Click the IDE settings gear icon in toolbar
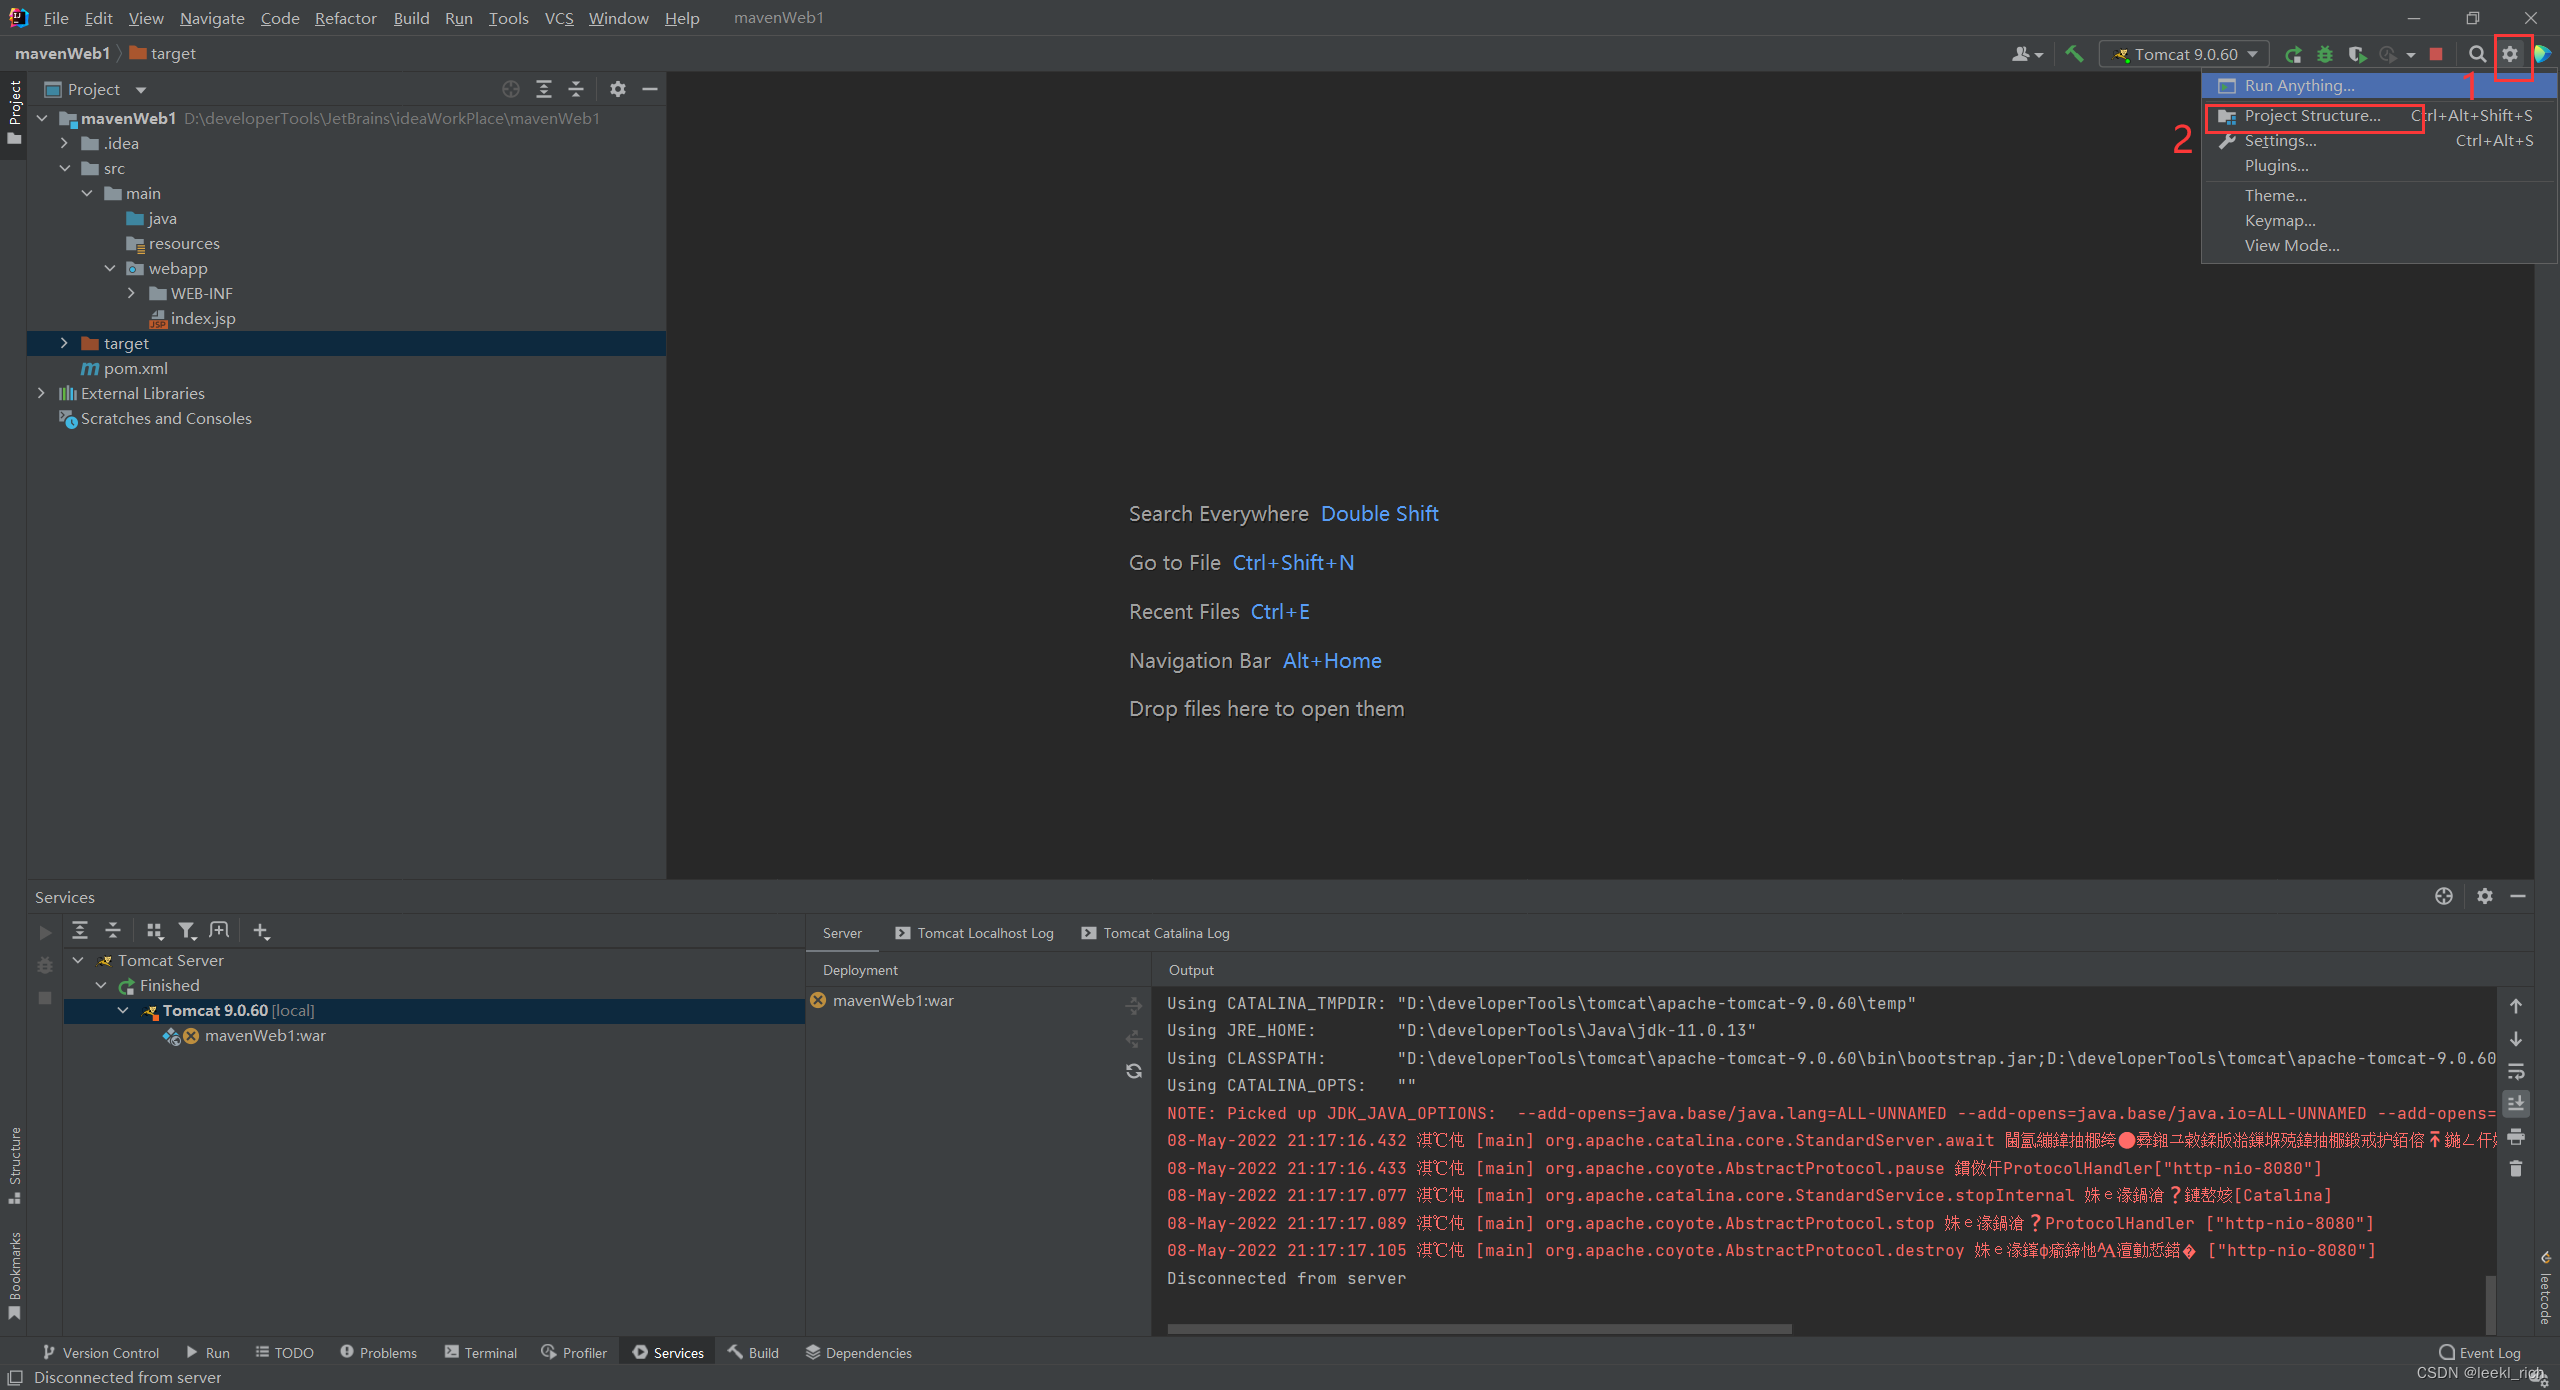 2510,54
